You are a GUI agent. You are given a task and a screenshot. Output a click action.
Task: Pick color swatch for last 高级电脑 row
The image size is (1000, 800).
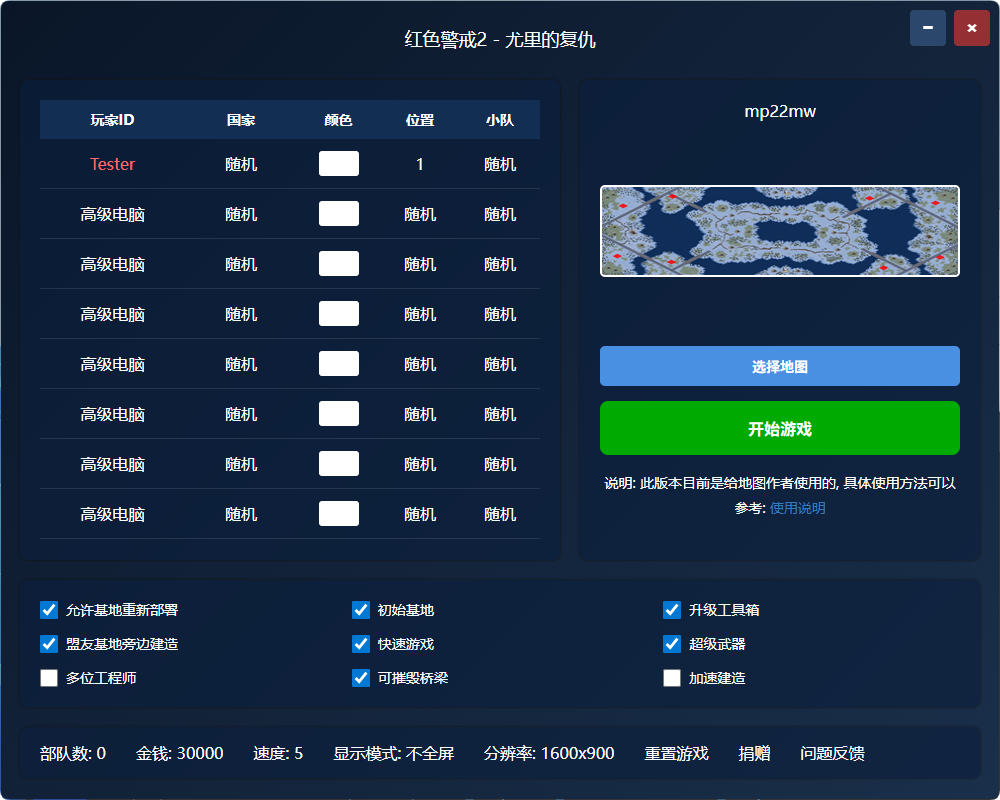[x=339, y=514]
